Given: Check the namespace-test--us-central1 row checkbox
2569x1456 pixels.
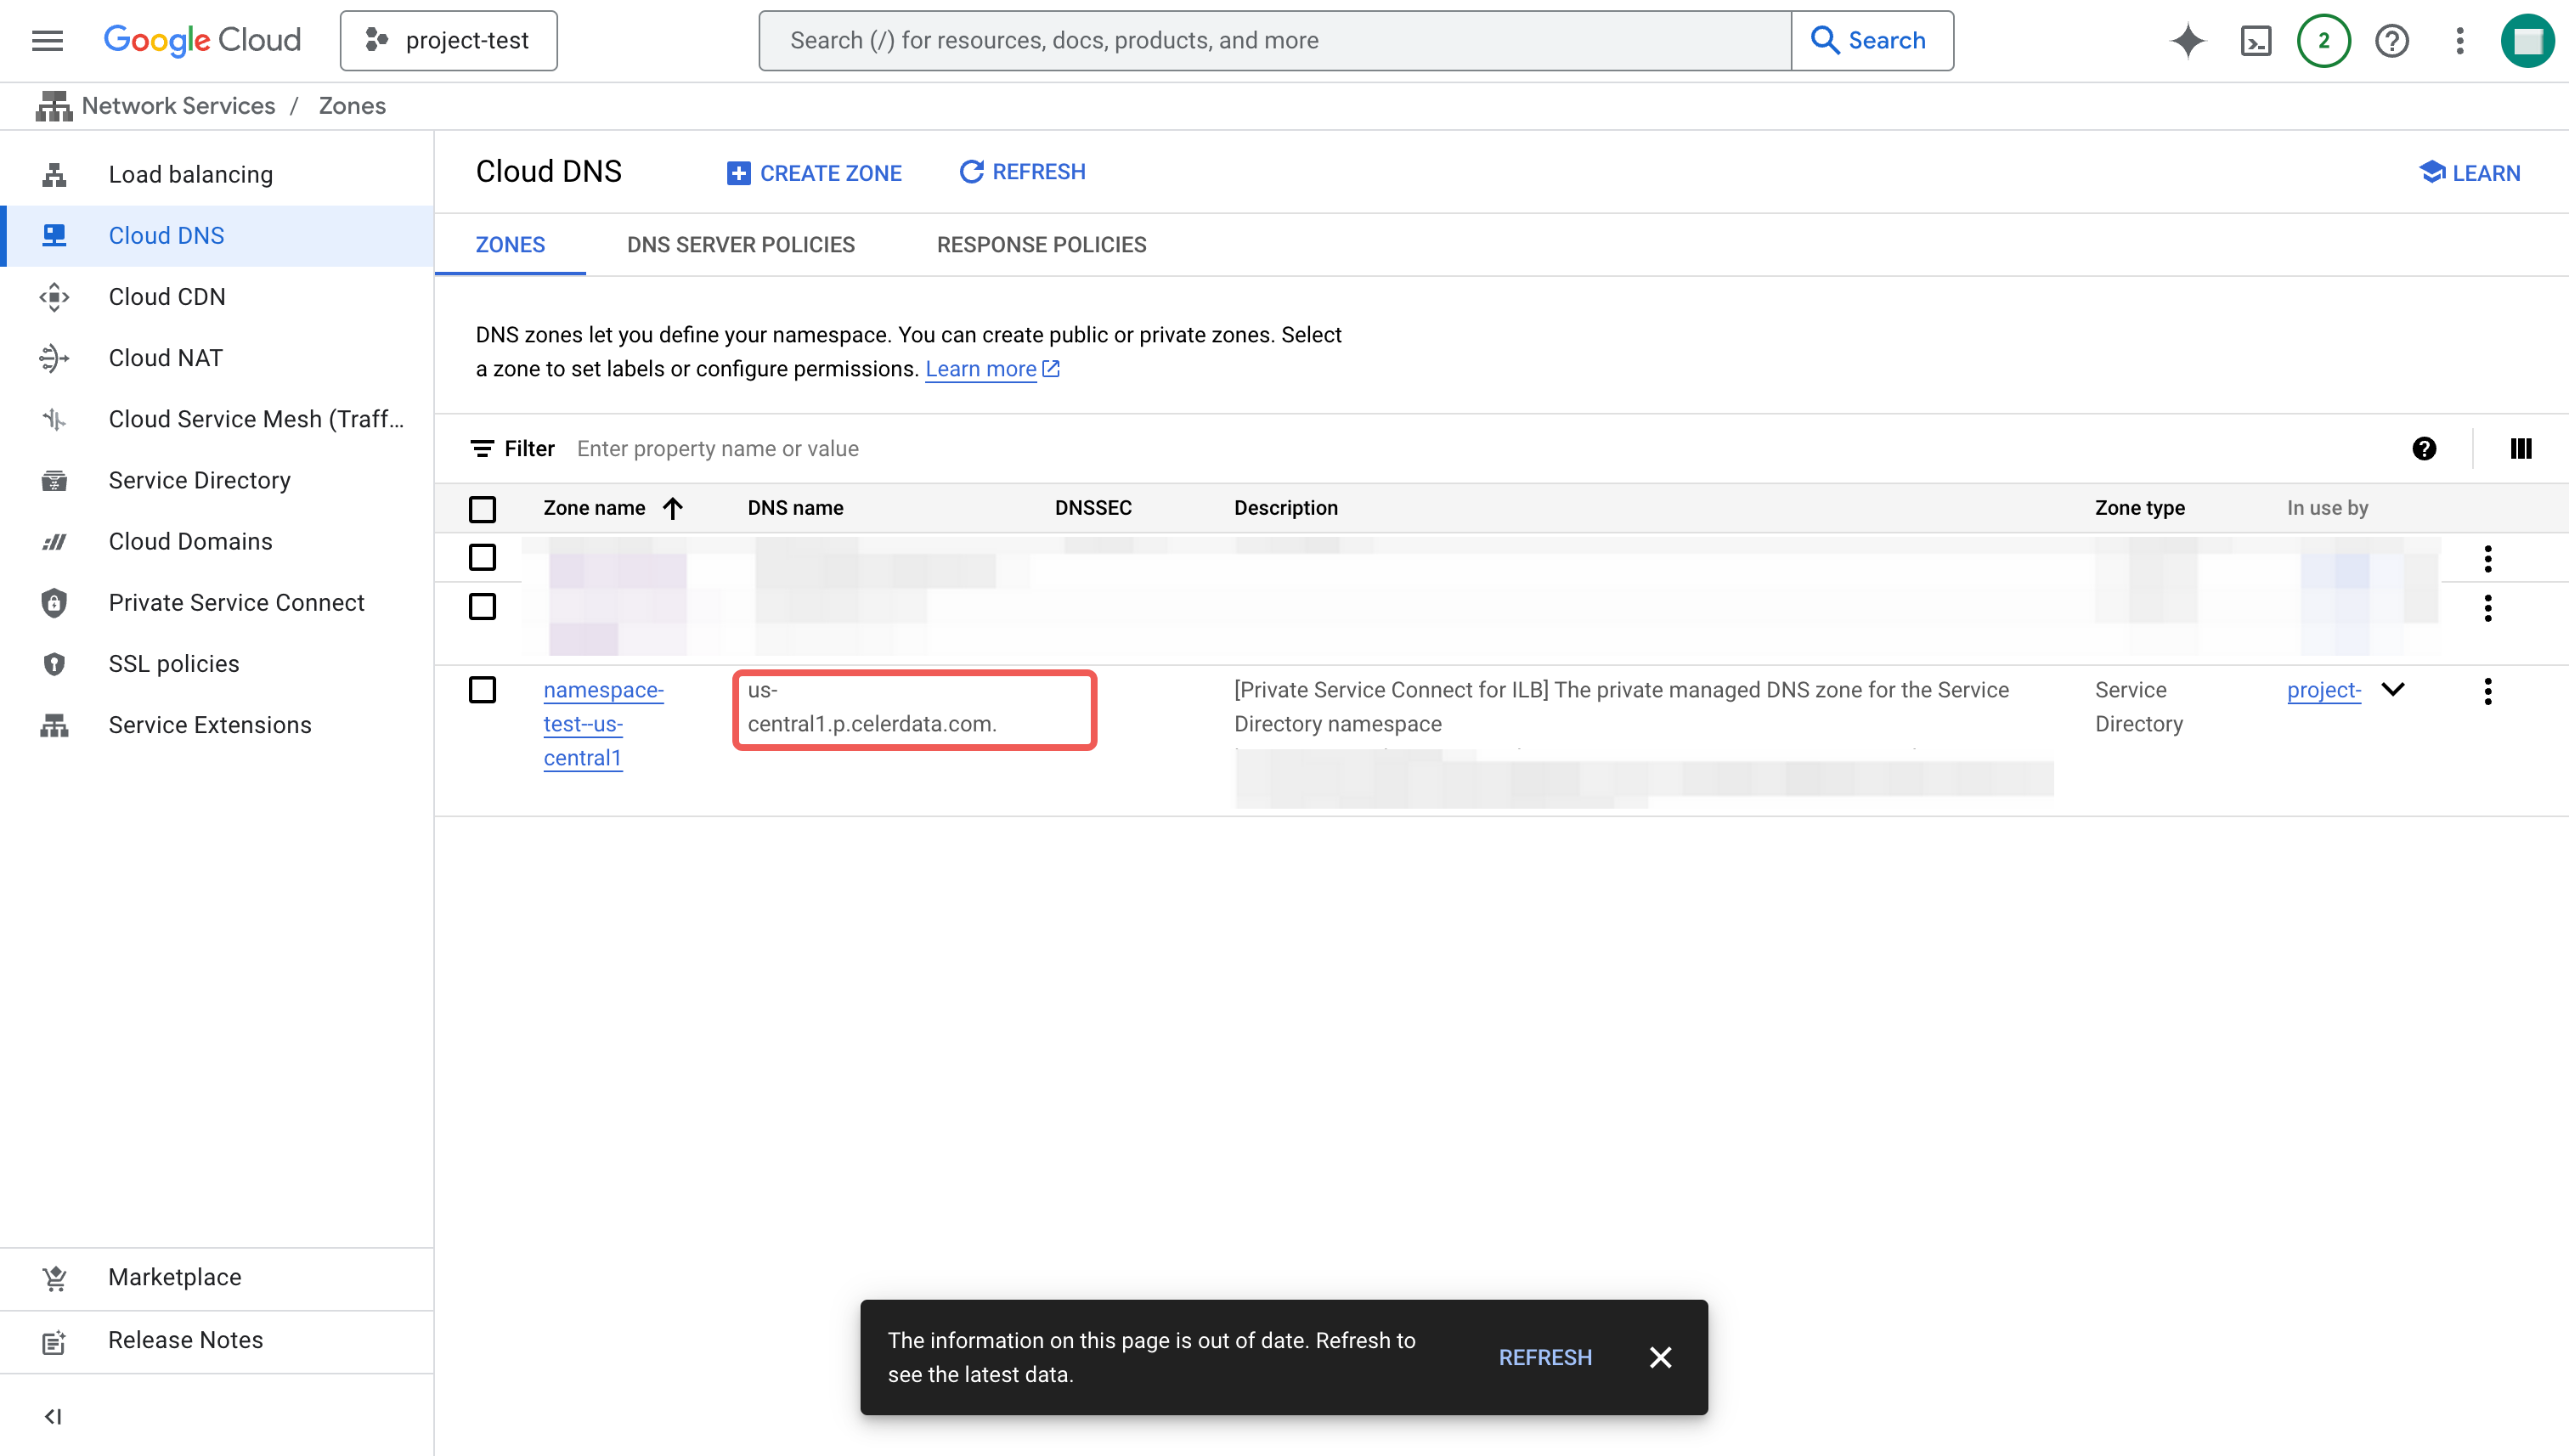Looking at the screenshot, I should 482,690.
